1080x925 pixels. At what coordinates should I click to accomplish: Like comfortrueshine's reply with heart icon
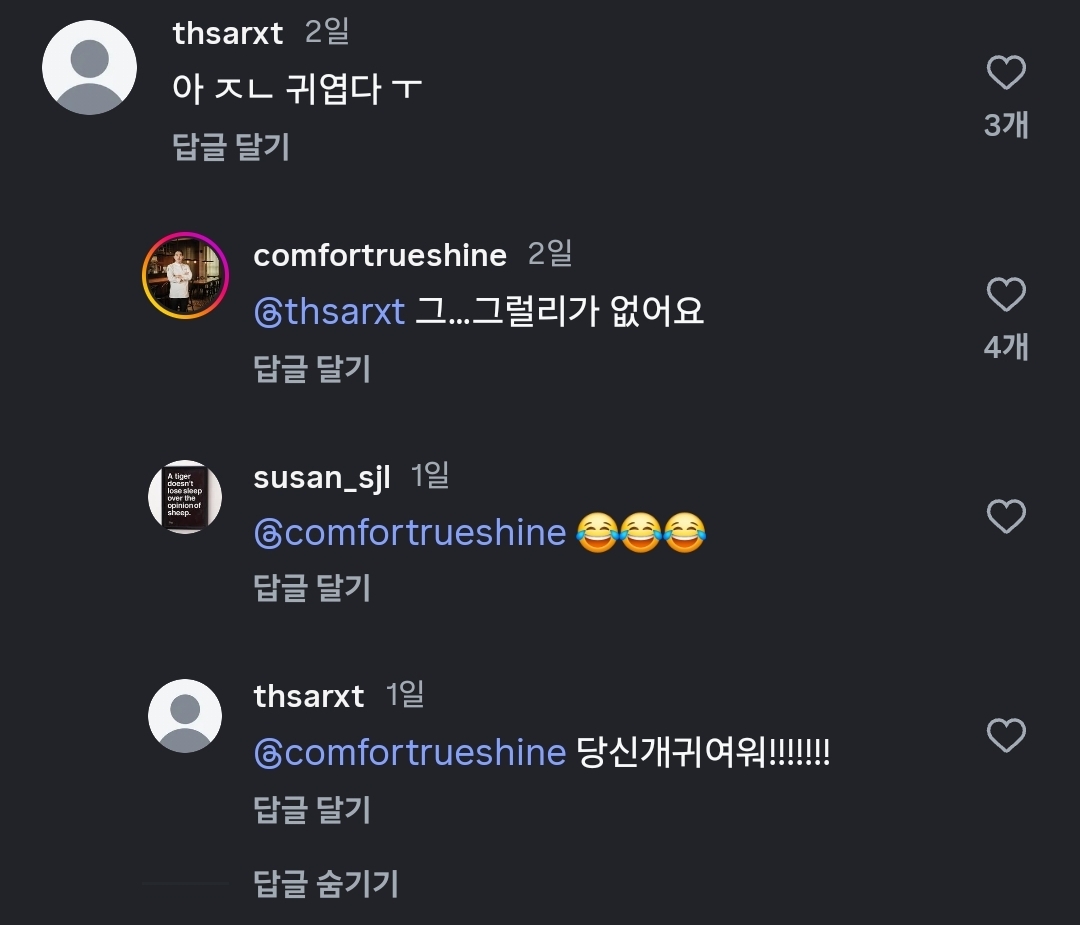pyautogui.click(x=1006, y=295)
